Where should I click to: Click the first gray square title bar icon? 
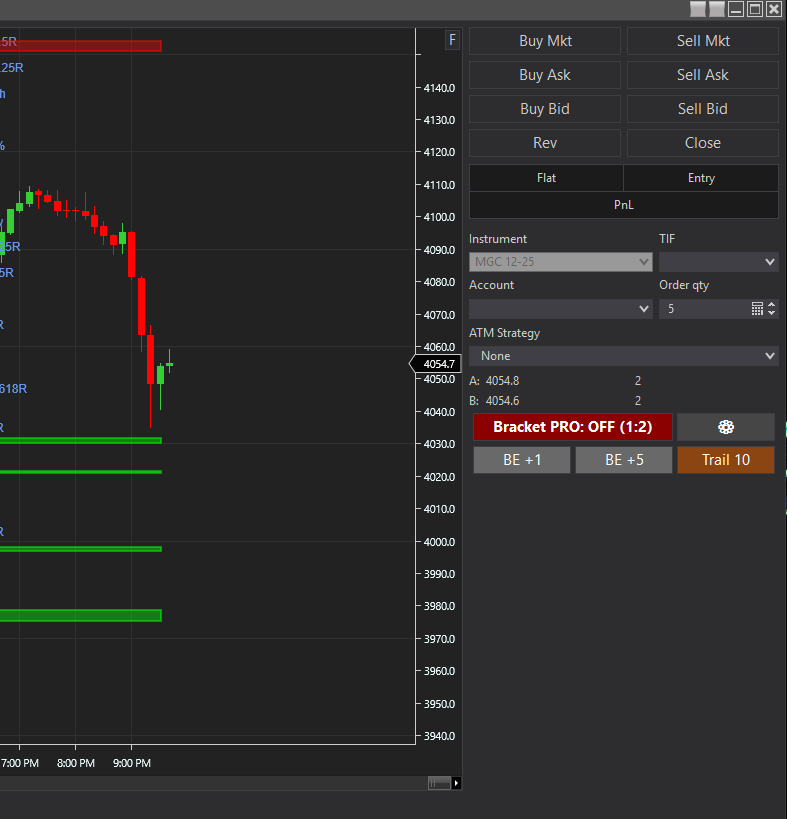[x=698, y=9]
